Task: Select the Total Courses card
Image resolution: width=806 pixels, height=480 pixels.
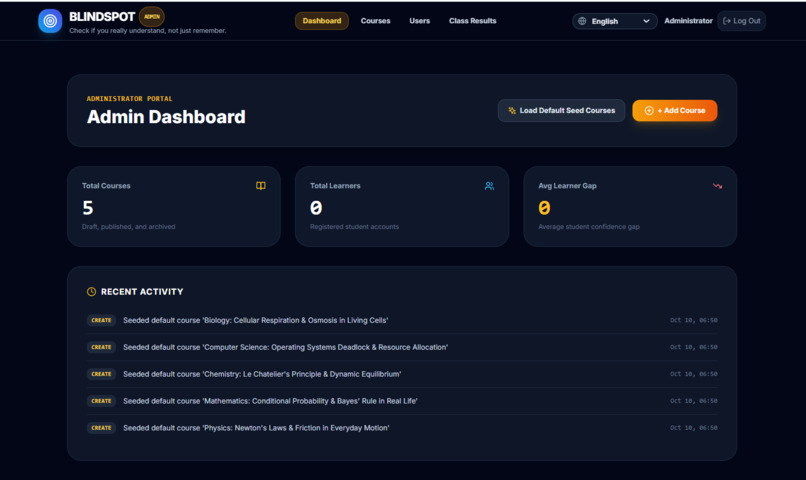Action: [x=174, y=206]
